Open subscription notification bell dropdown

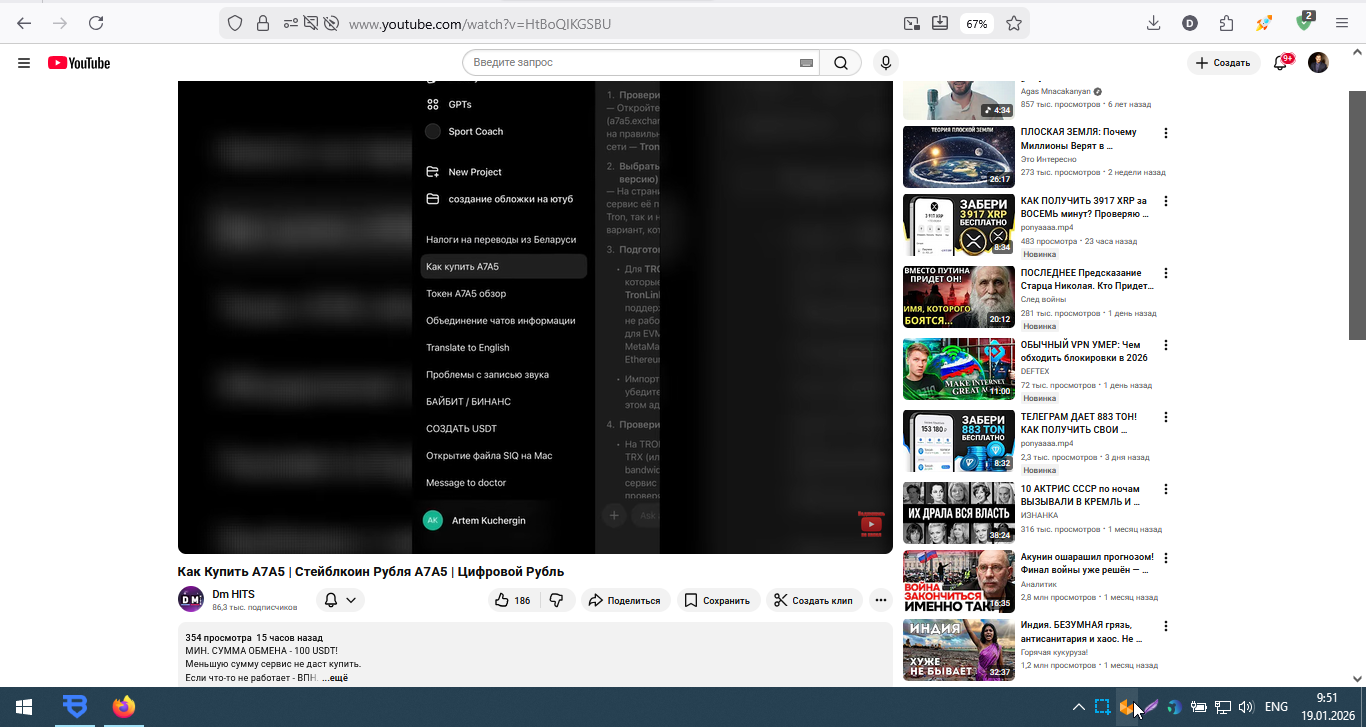pyautogui.click(x=340, y=600)
